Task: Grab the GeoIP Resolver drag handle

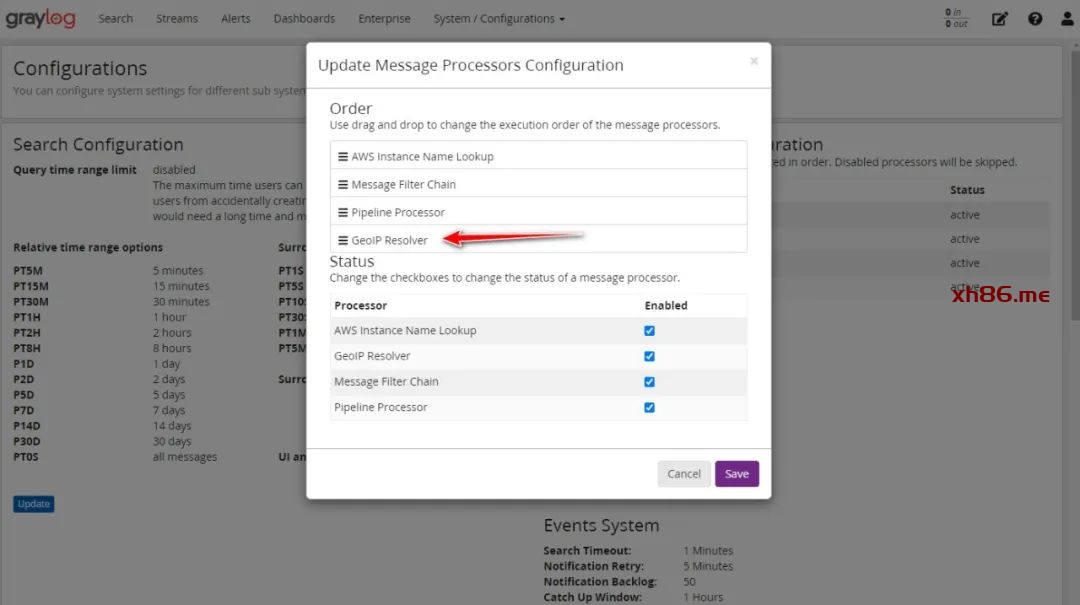Action: pos(343,241)
